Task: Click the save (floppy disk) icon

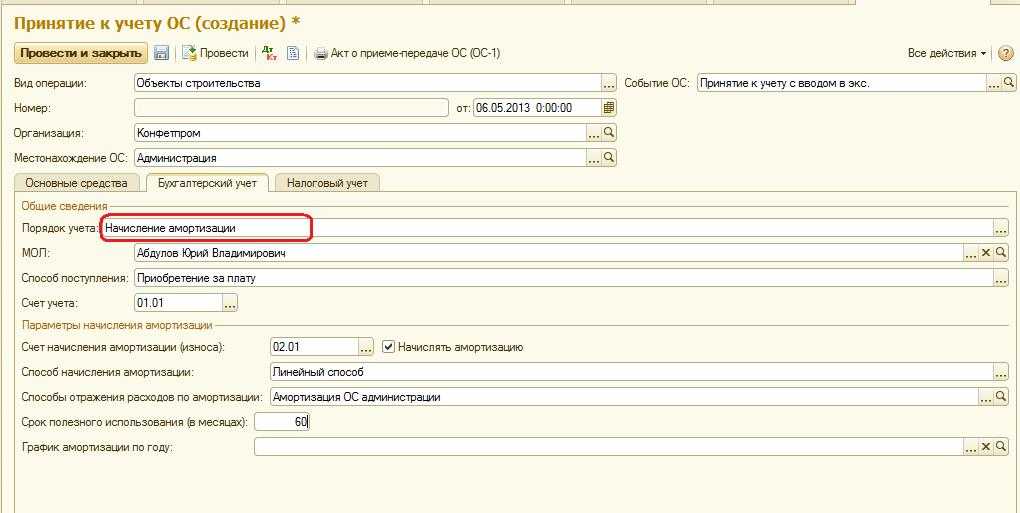Action: click(x=161, y=53)
